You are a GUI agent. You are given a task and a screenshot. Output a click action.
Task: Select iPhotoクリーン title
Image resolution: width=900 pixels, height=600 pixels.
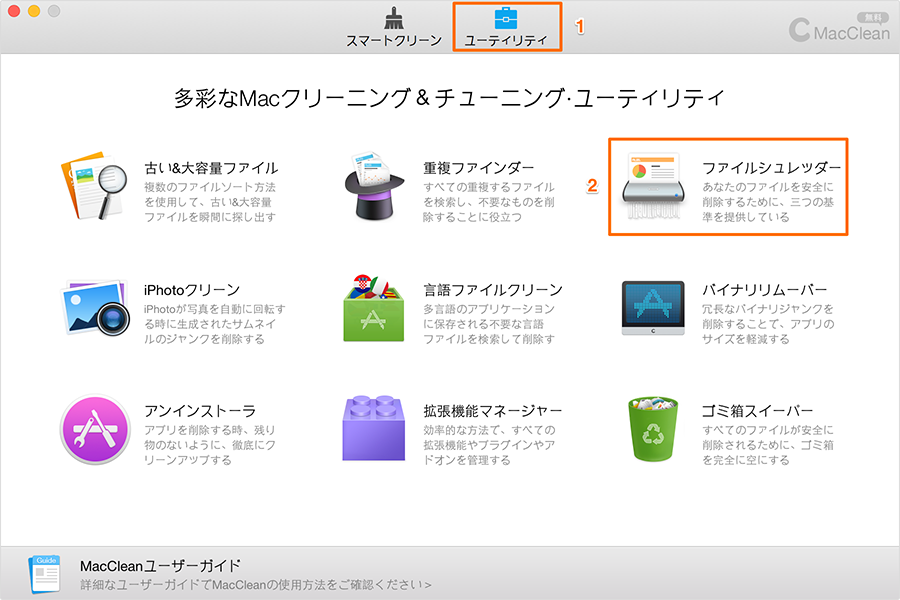pyautogui.click(x=192, y=290)
